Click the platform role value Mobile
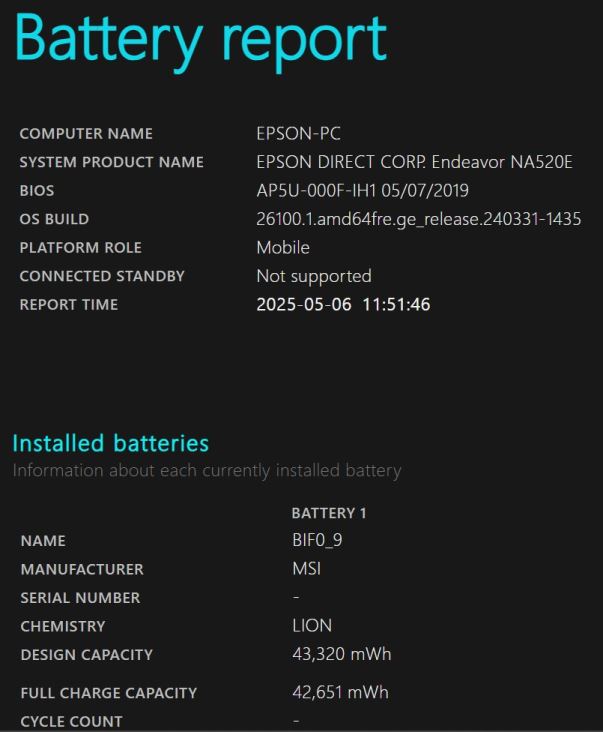This screenshot has width=603, height=732. (283, 248)
